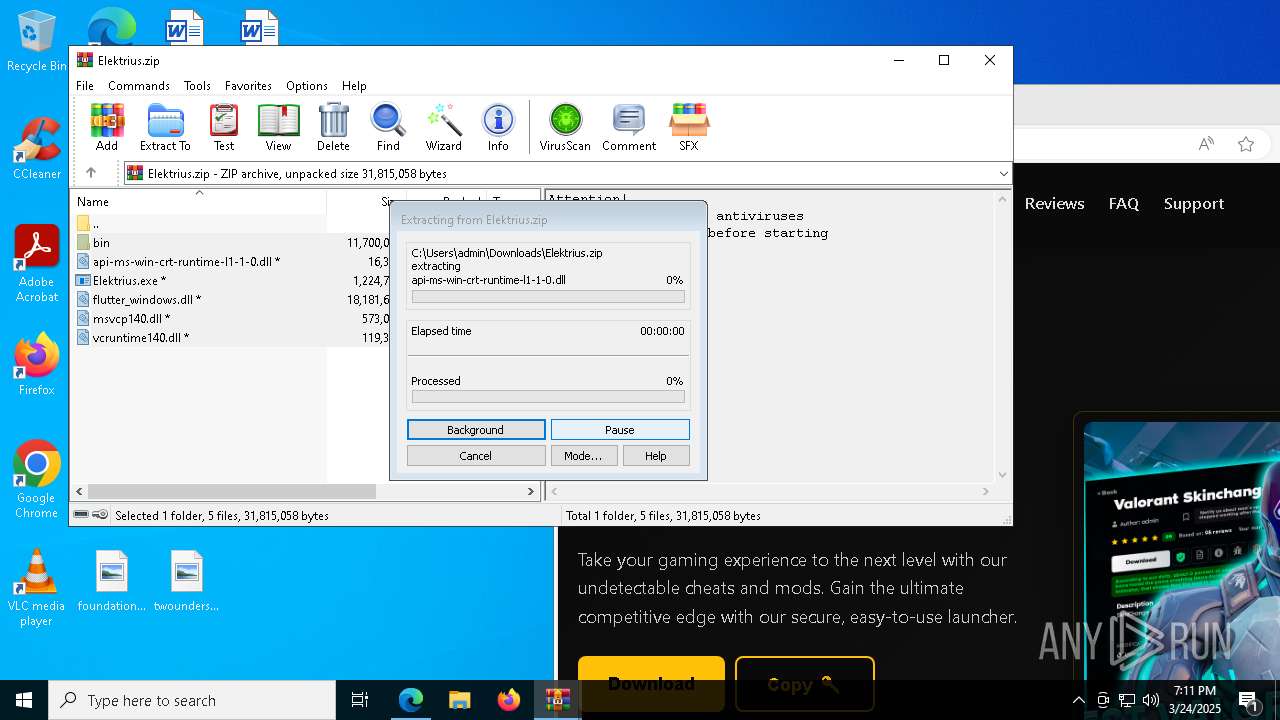This screenshot has width=1280, height=720.
Task: Click the Delete trash can icon
Action: pos(333,127)
